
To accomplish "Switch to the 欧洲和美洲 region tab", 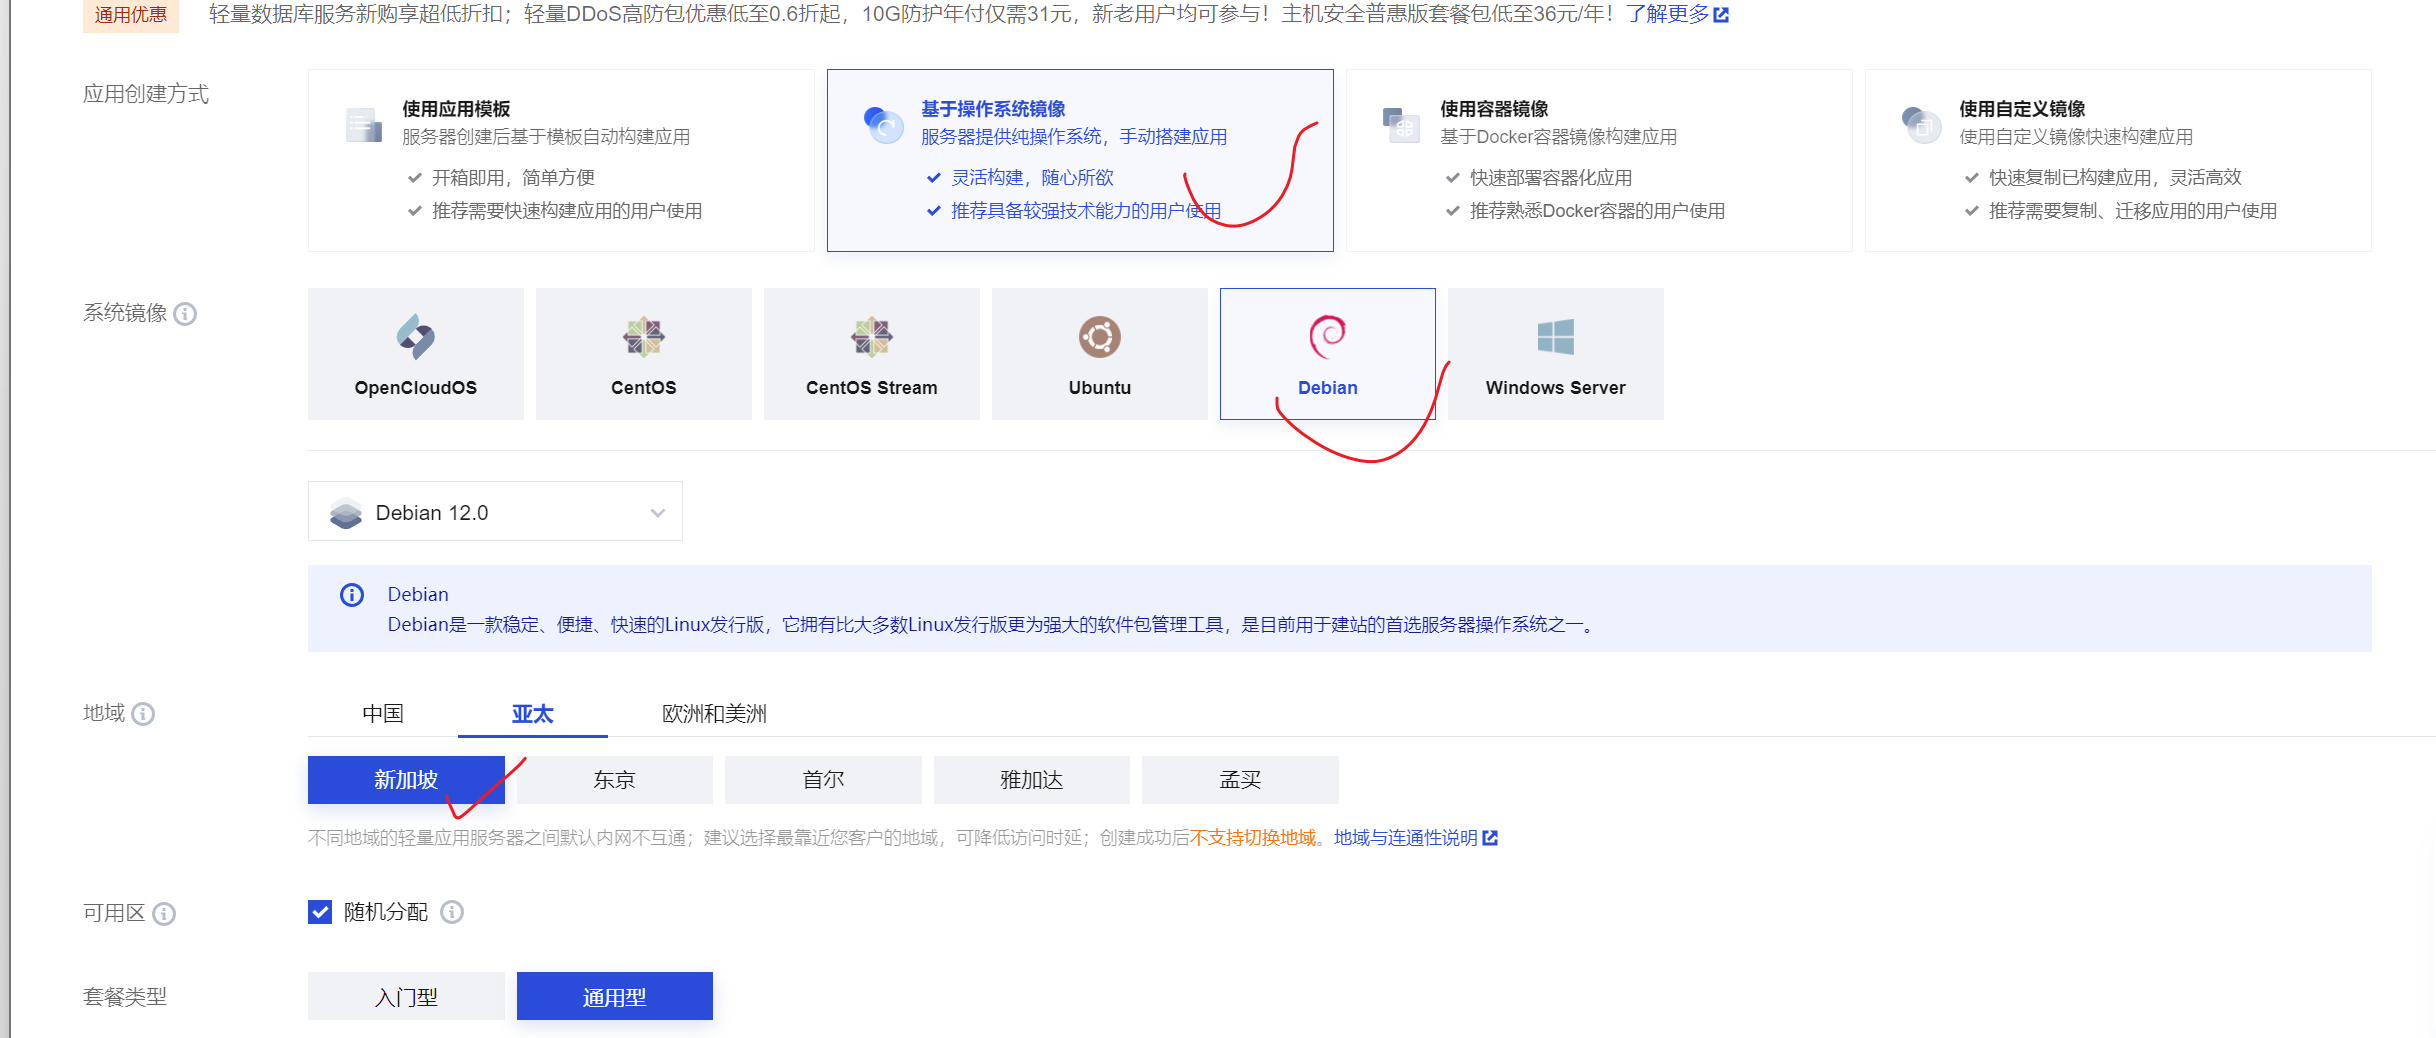I will coord(714,714).
